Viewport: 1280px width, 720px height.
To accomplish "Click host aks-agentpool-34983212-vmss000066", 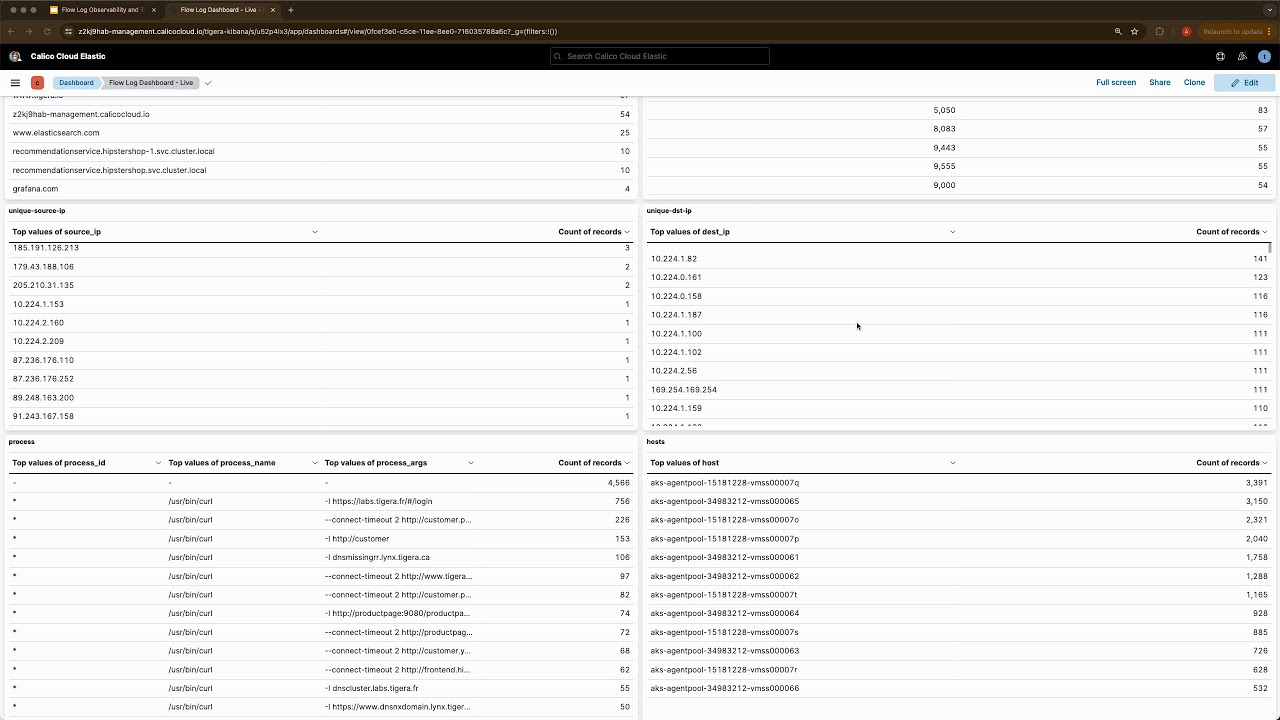I will tap(724, 688).
